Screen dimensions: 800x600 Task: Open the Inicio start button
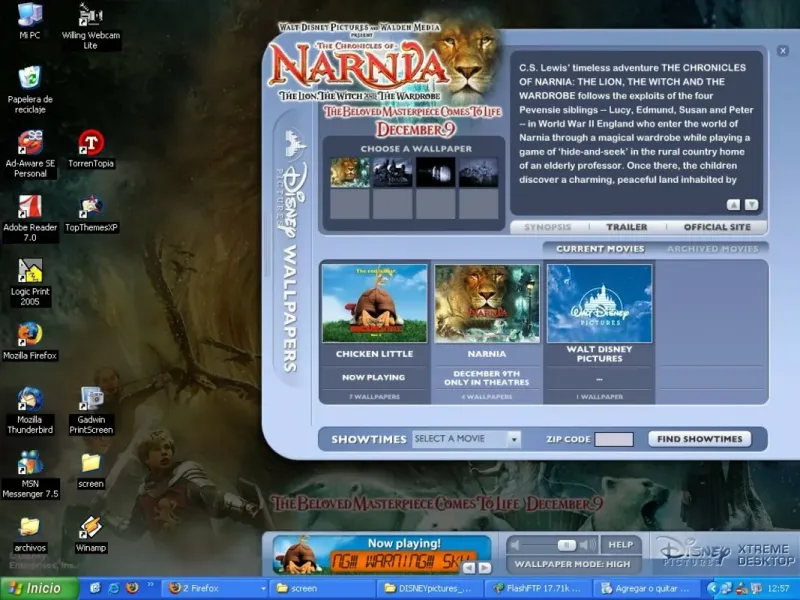click(x=39, y=588)
